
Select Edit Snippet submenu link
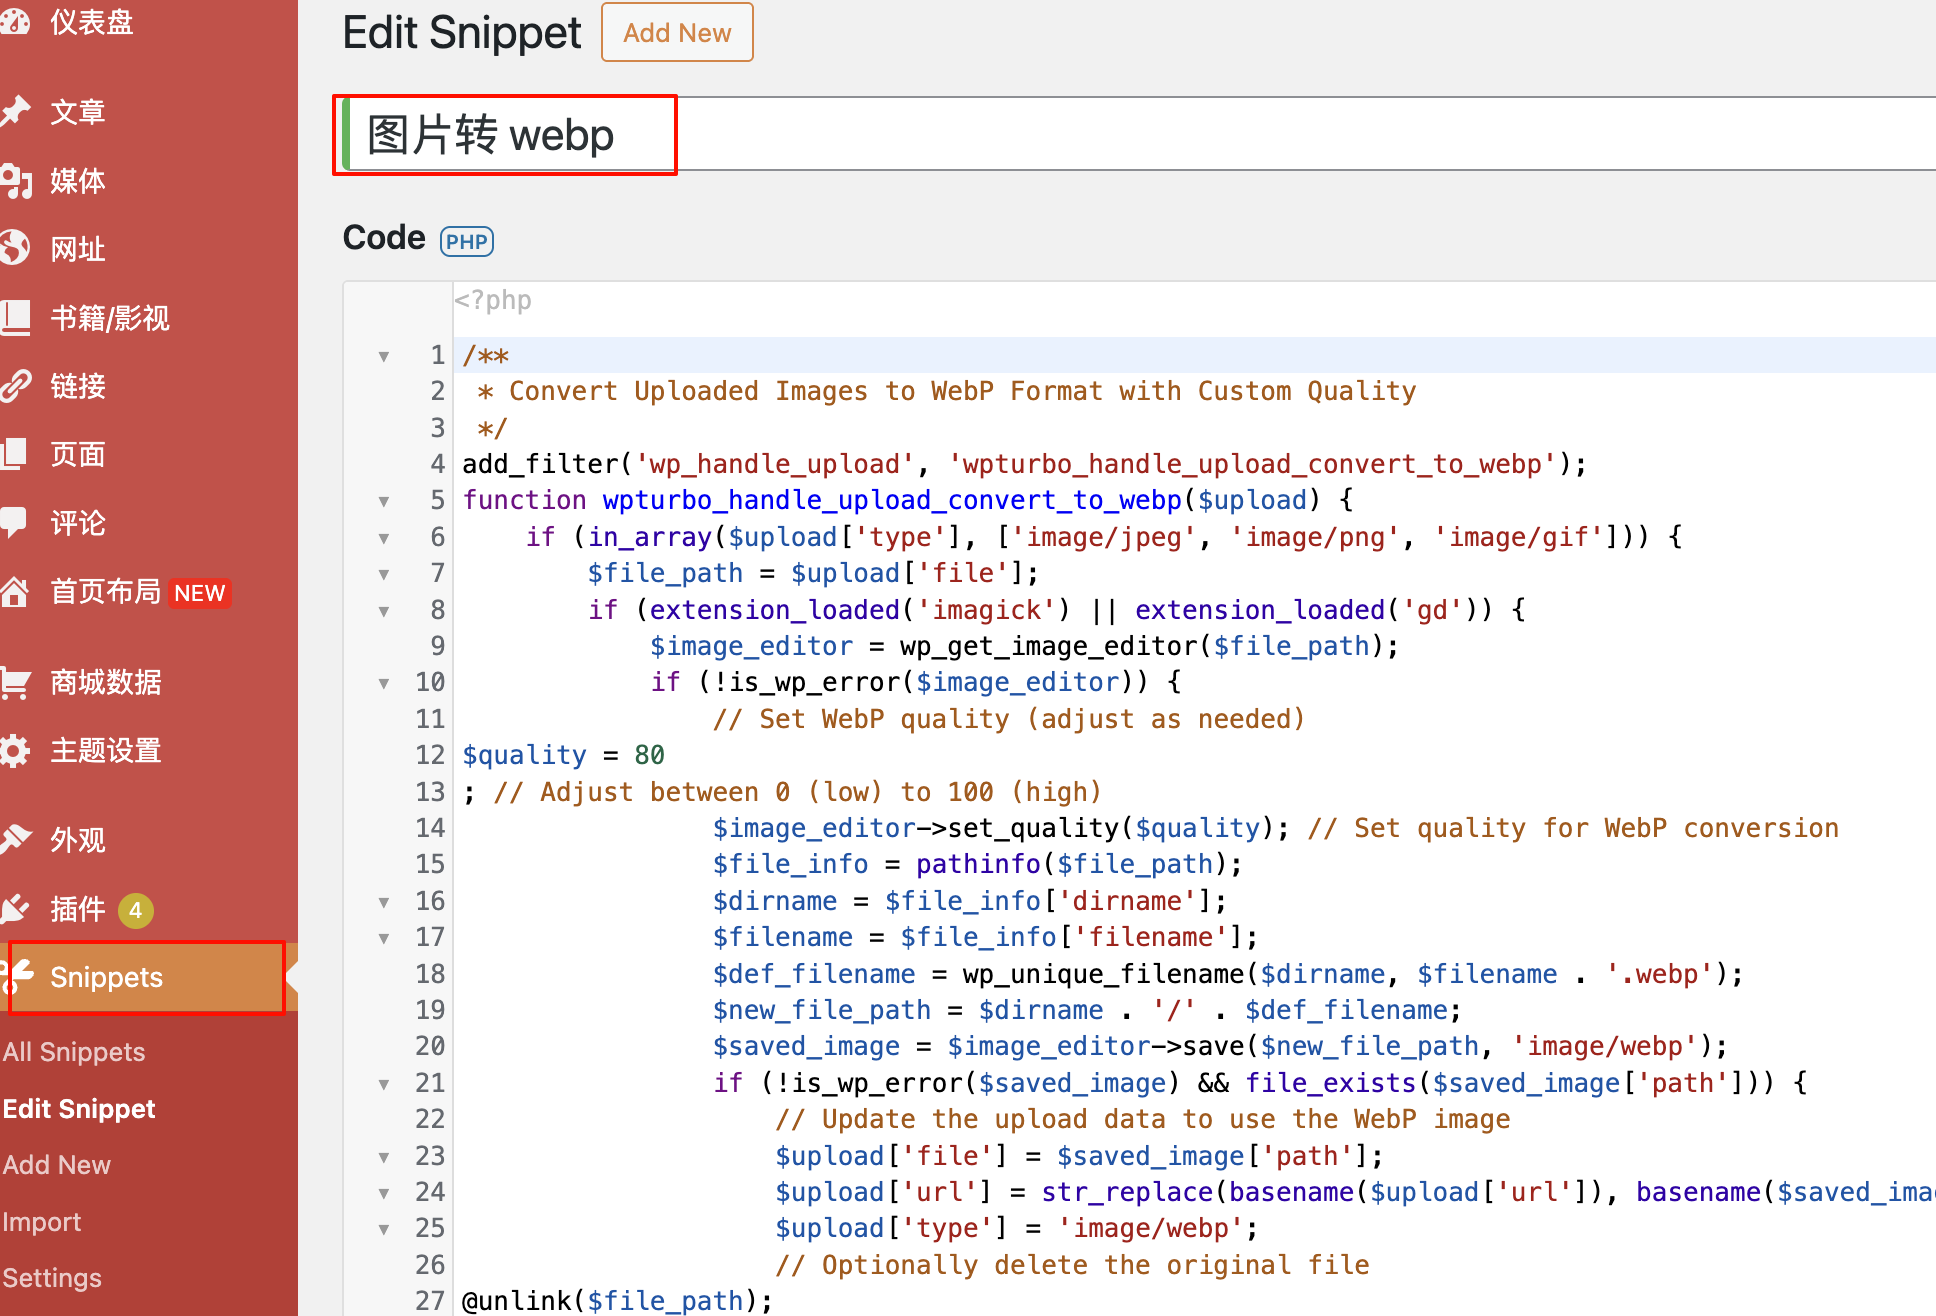(79, 1108)
